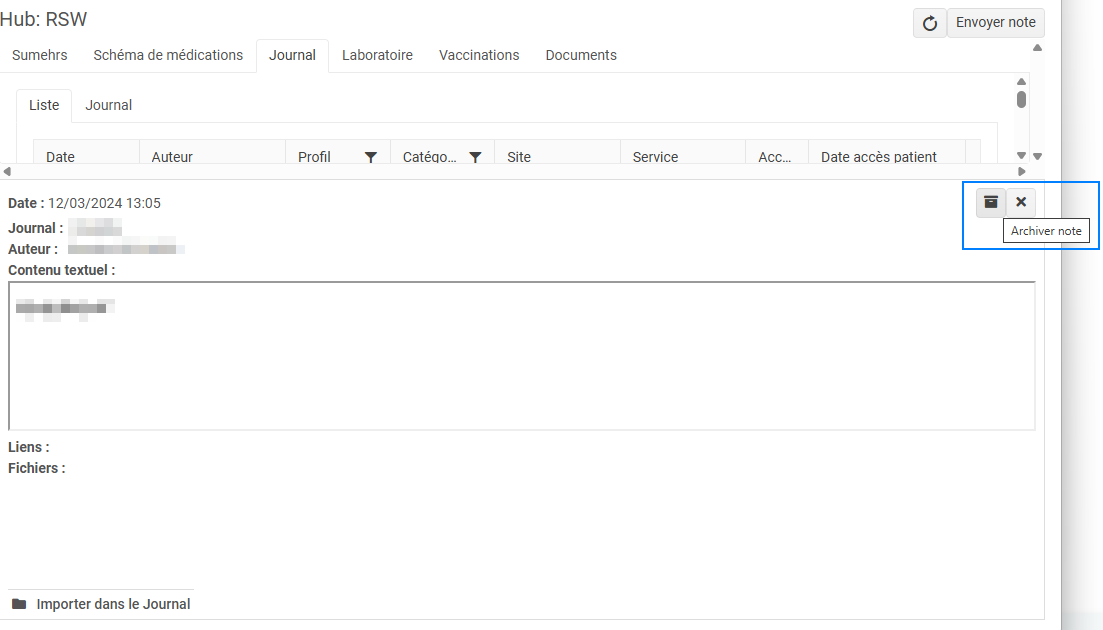Screen dimensions: 1103x630
Task: Click inside the Contenu textuel text area
Action: [x=520, y=360]
